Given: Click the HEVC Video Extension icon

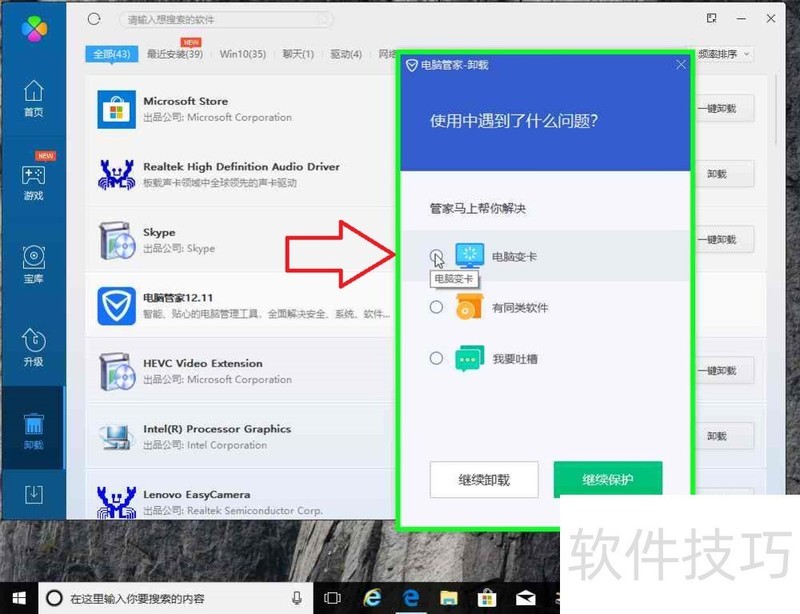Looking at the screenshot, I should click(x=116, y=371).
